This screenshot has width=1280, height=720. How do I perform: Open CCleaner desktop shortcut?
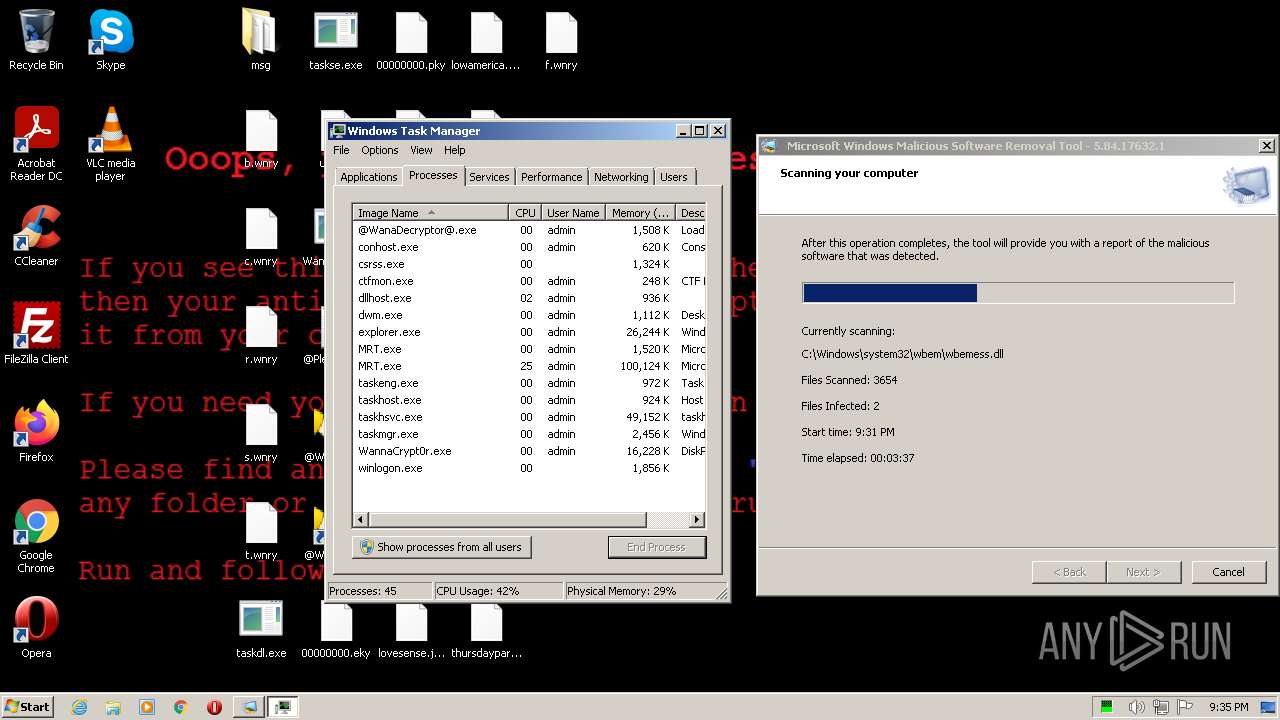[x=36, y=236]
